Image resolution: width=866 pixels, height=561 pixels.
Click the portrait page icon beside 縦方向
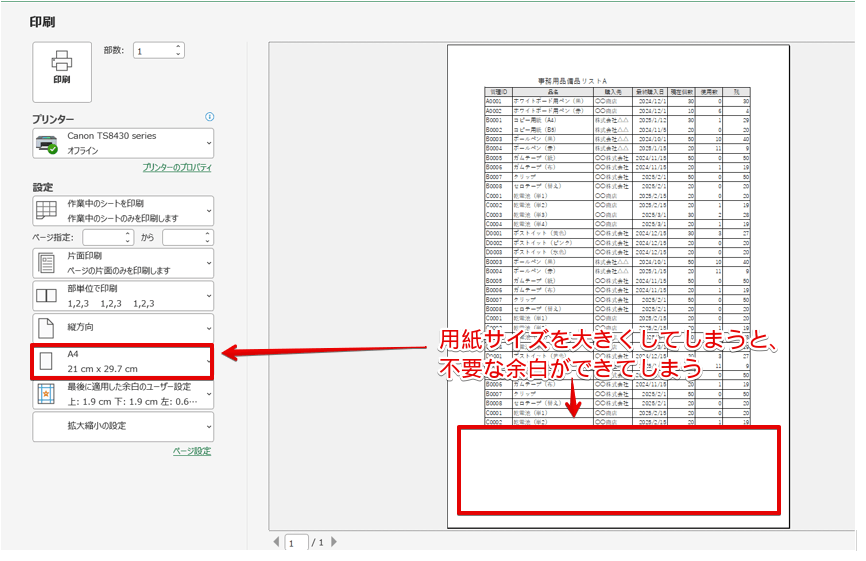[46, 327]
